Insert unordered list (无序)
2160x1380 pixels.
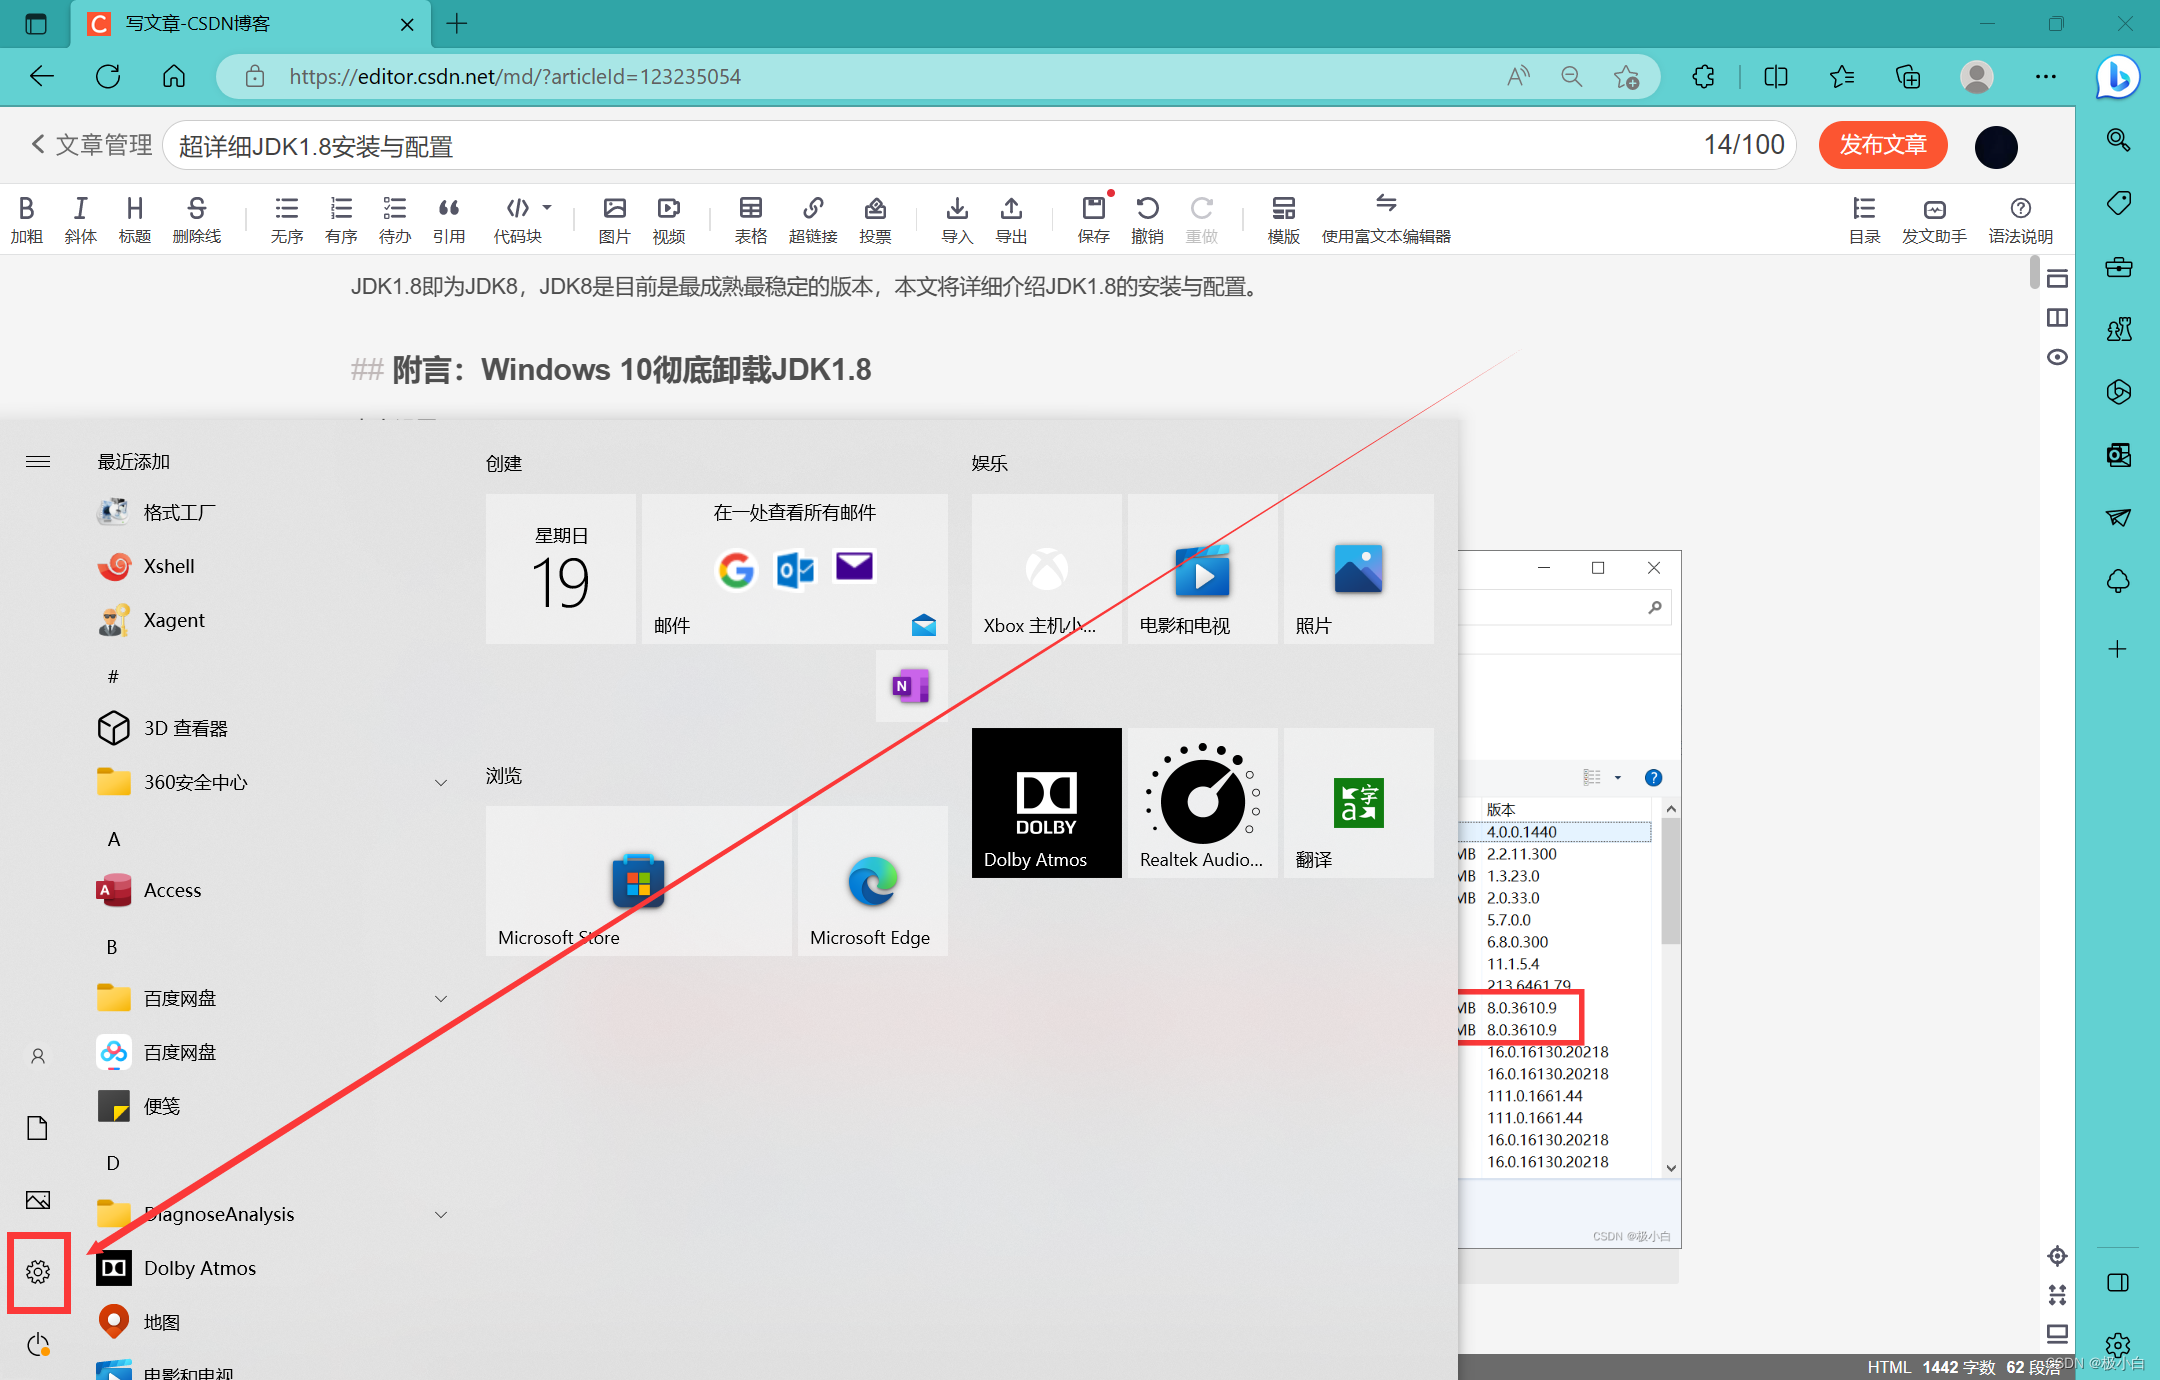287,220
